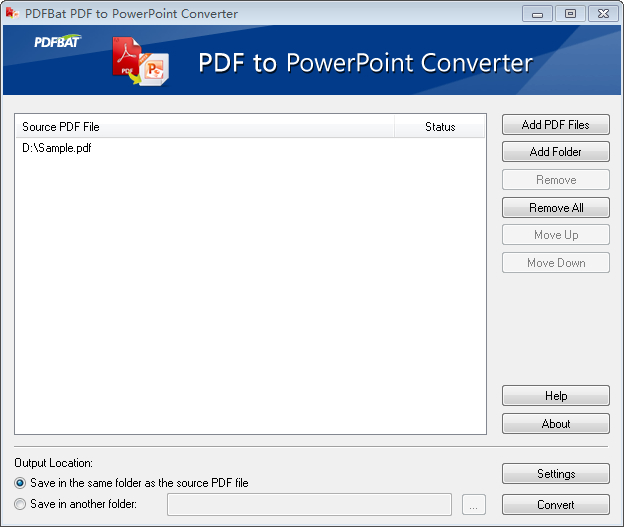Minimize the PDFBat converter window

pos(537,14)
